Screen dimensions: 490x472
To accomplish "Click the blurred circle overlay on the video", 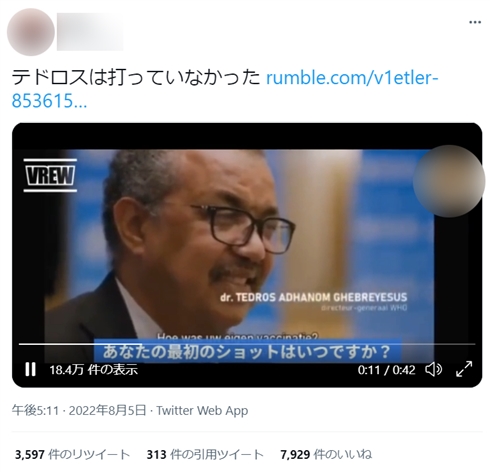I will point(449,181).
